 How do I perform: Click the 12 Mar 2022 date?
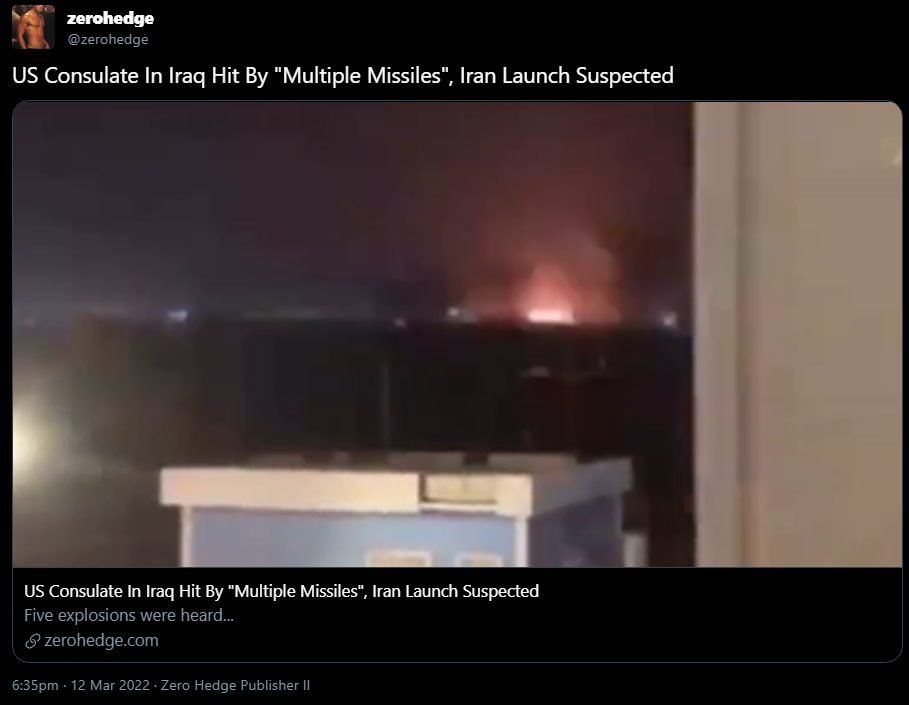(110, 685)
